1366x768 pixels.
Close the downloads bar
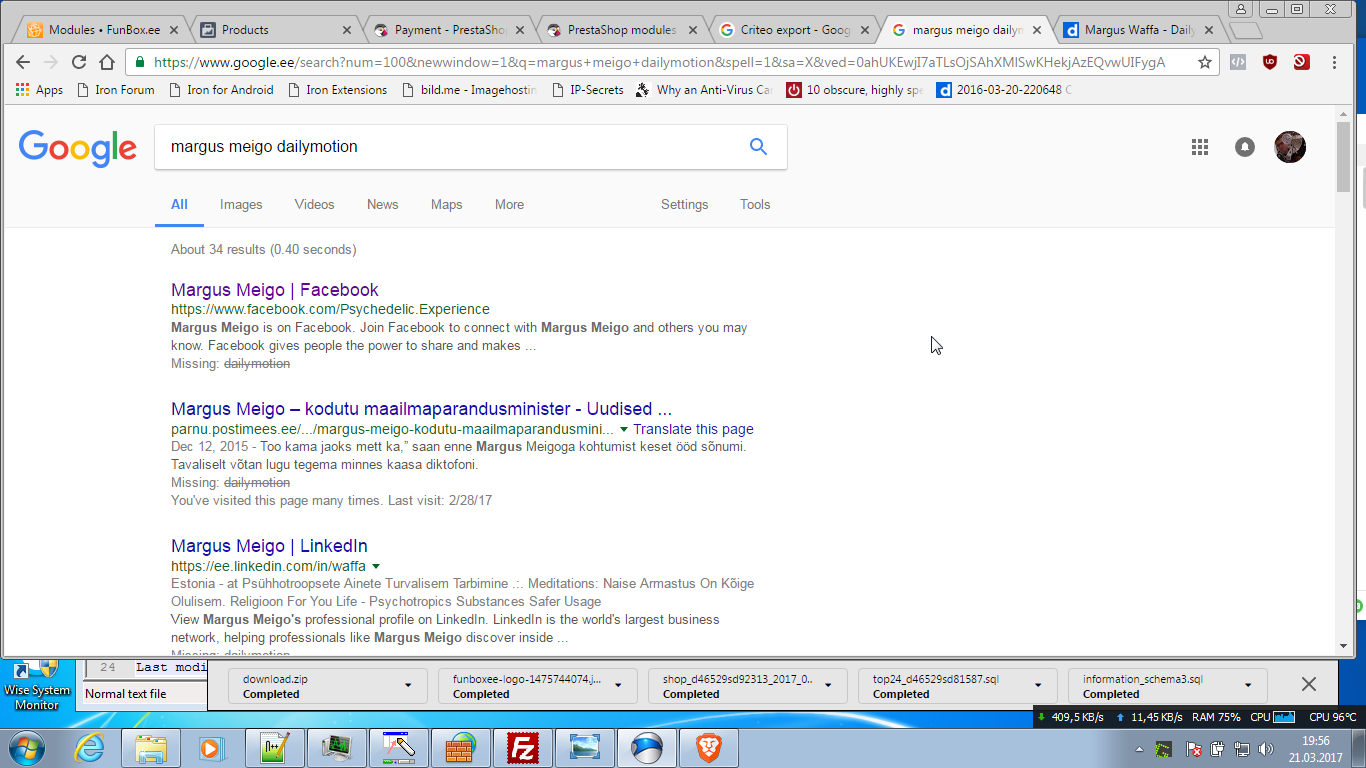click(x=1308, y=685)
